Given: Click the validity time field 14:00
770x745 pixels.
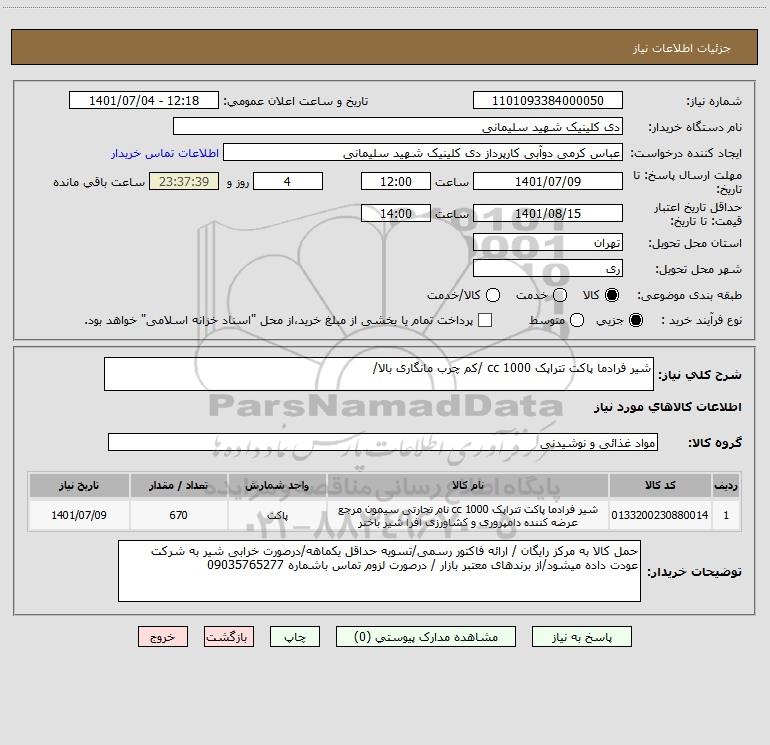Looking at the screenshot, I should (x=396, y=213).
